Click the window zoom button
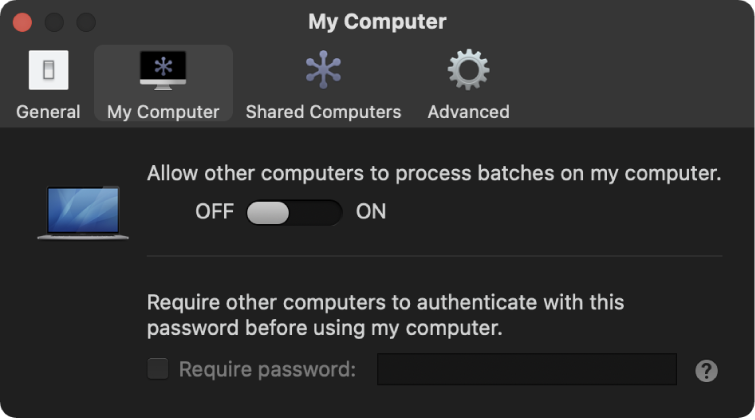This screenshot has height=420, width=755. pos(86,22)
